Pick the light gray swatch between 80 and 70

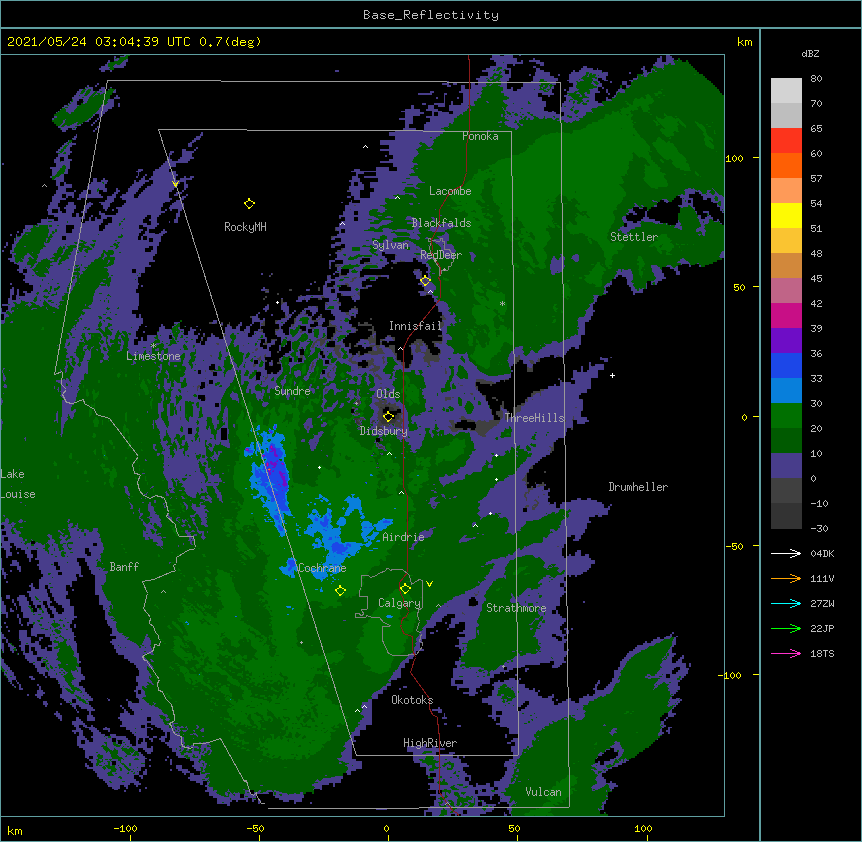point(786,91)
